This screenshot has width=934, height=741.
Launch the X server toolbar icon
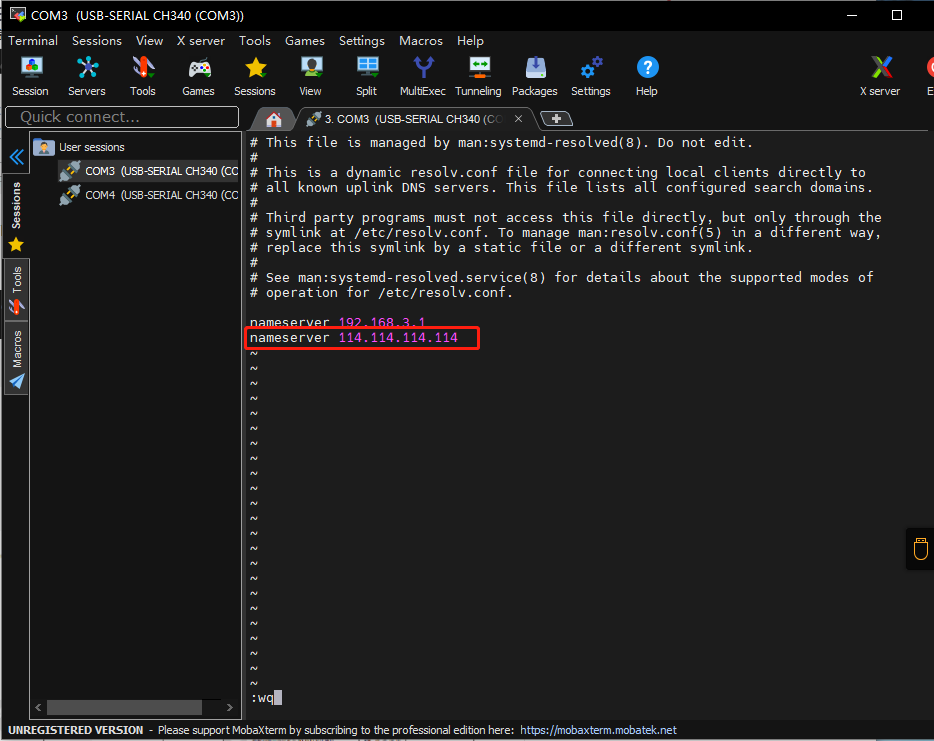tap(880, 76)
